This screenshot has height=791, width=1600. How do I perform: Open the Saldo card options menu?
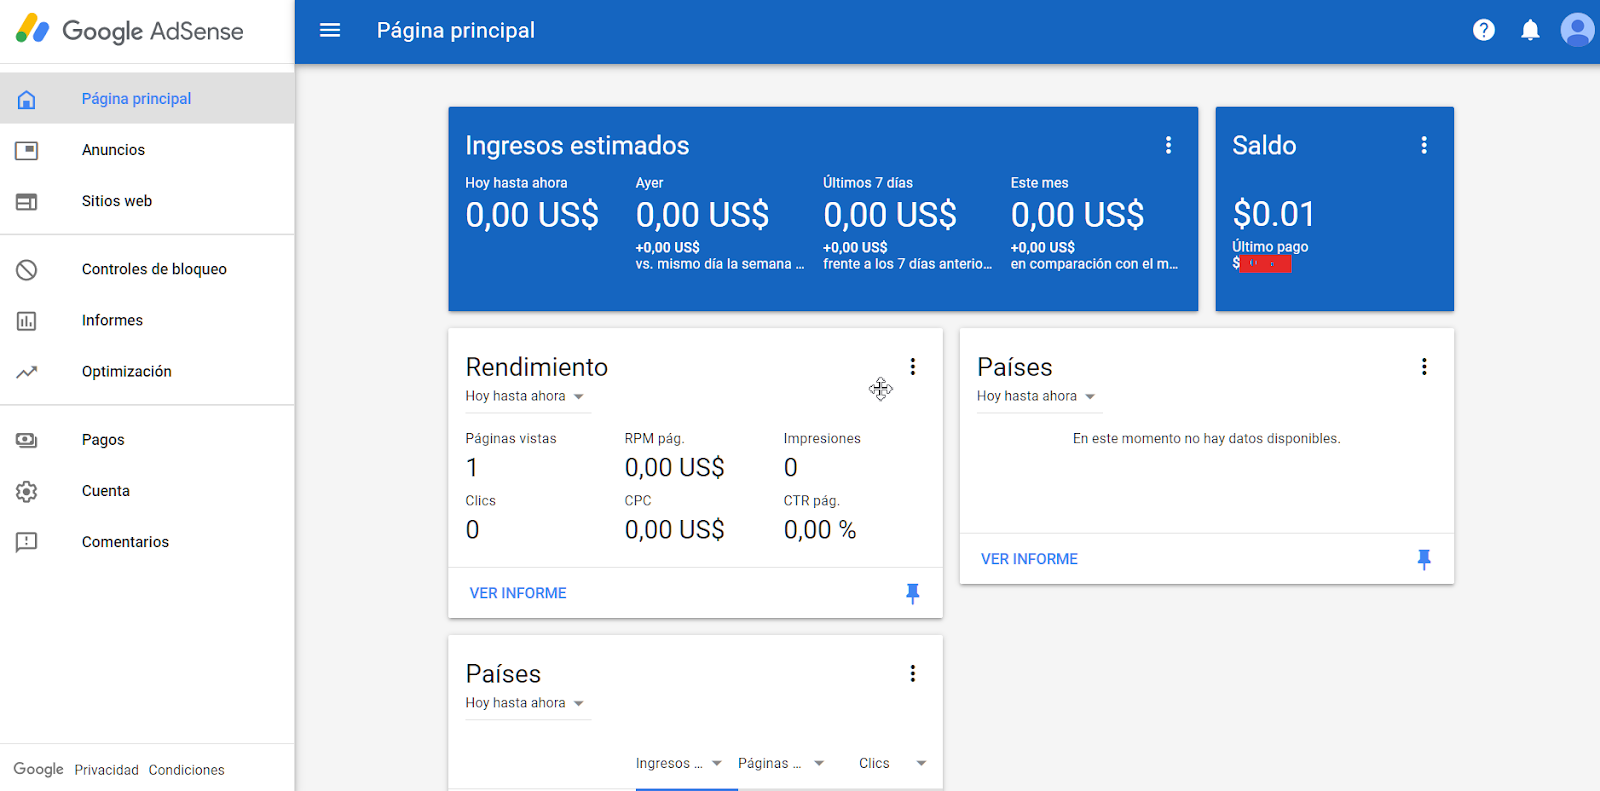tap(1424, 145)
